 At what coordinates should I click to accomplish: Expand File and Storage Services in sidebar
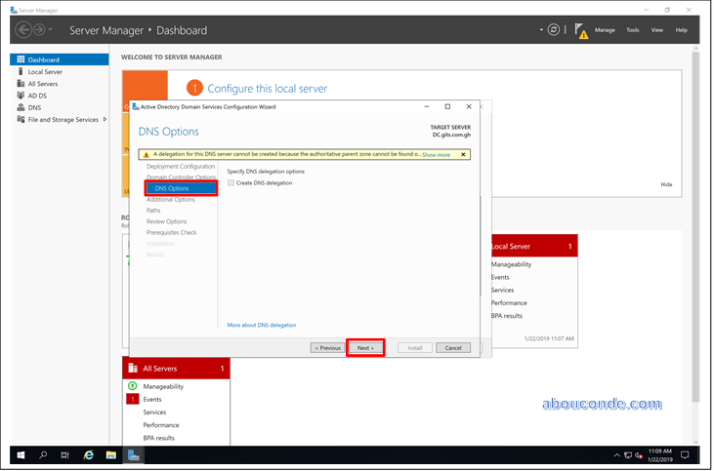tap(105, 120)
